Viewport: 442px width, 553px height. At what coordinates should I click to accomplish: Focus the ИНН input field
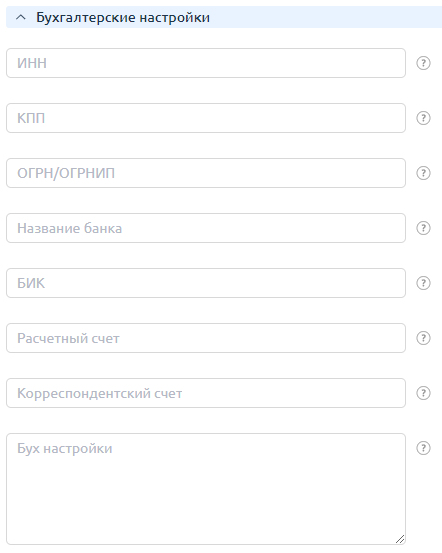(x=206, y=63)
